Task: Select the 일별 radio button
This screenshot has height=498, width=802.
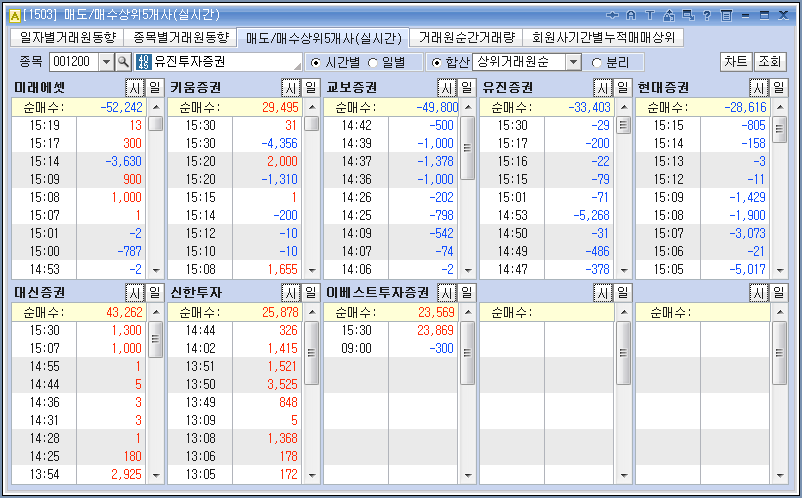Action: tap(373, 62)
